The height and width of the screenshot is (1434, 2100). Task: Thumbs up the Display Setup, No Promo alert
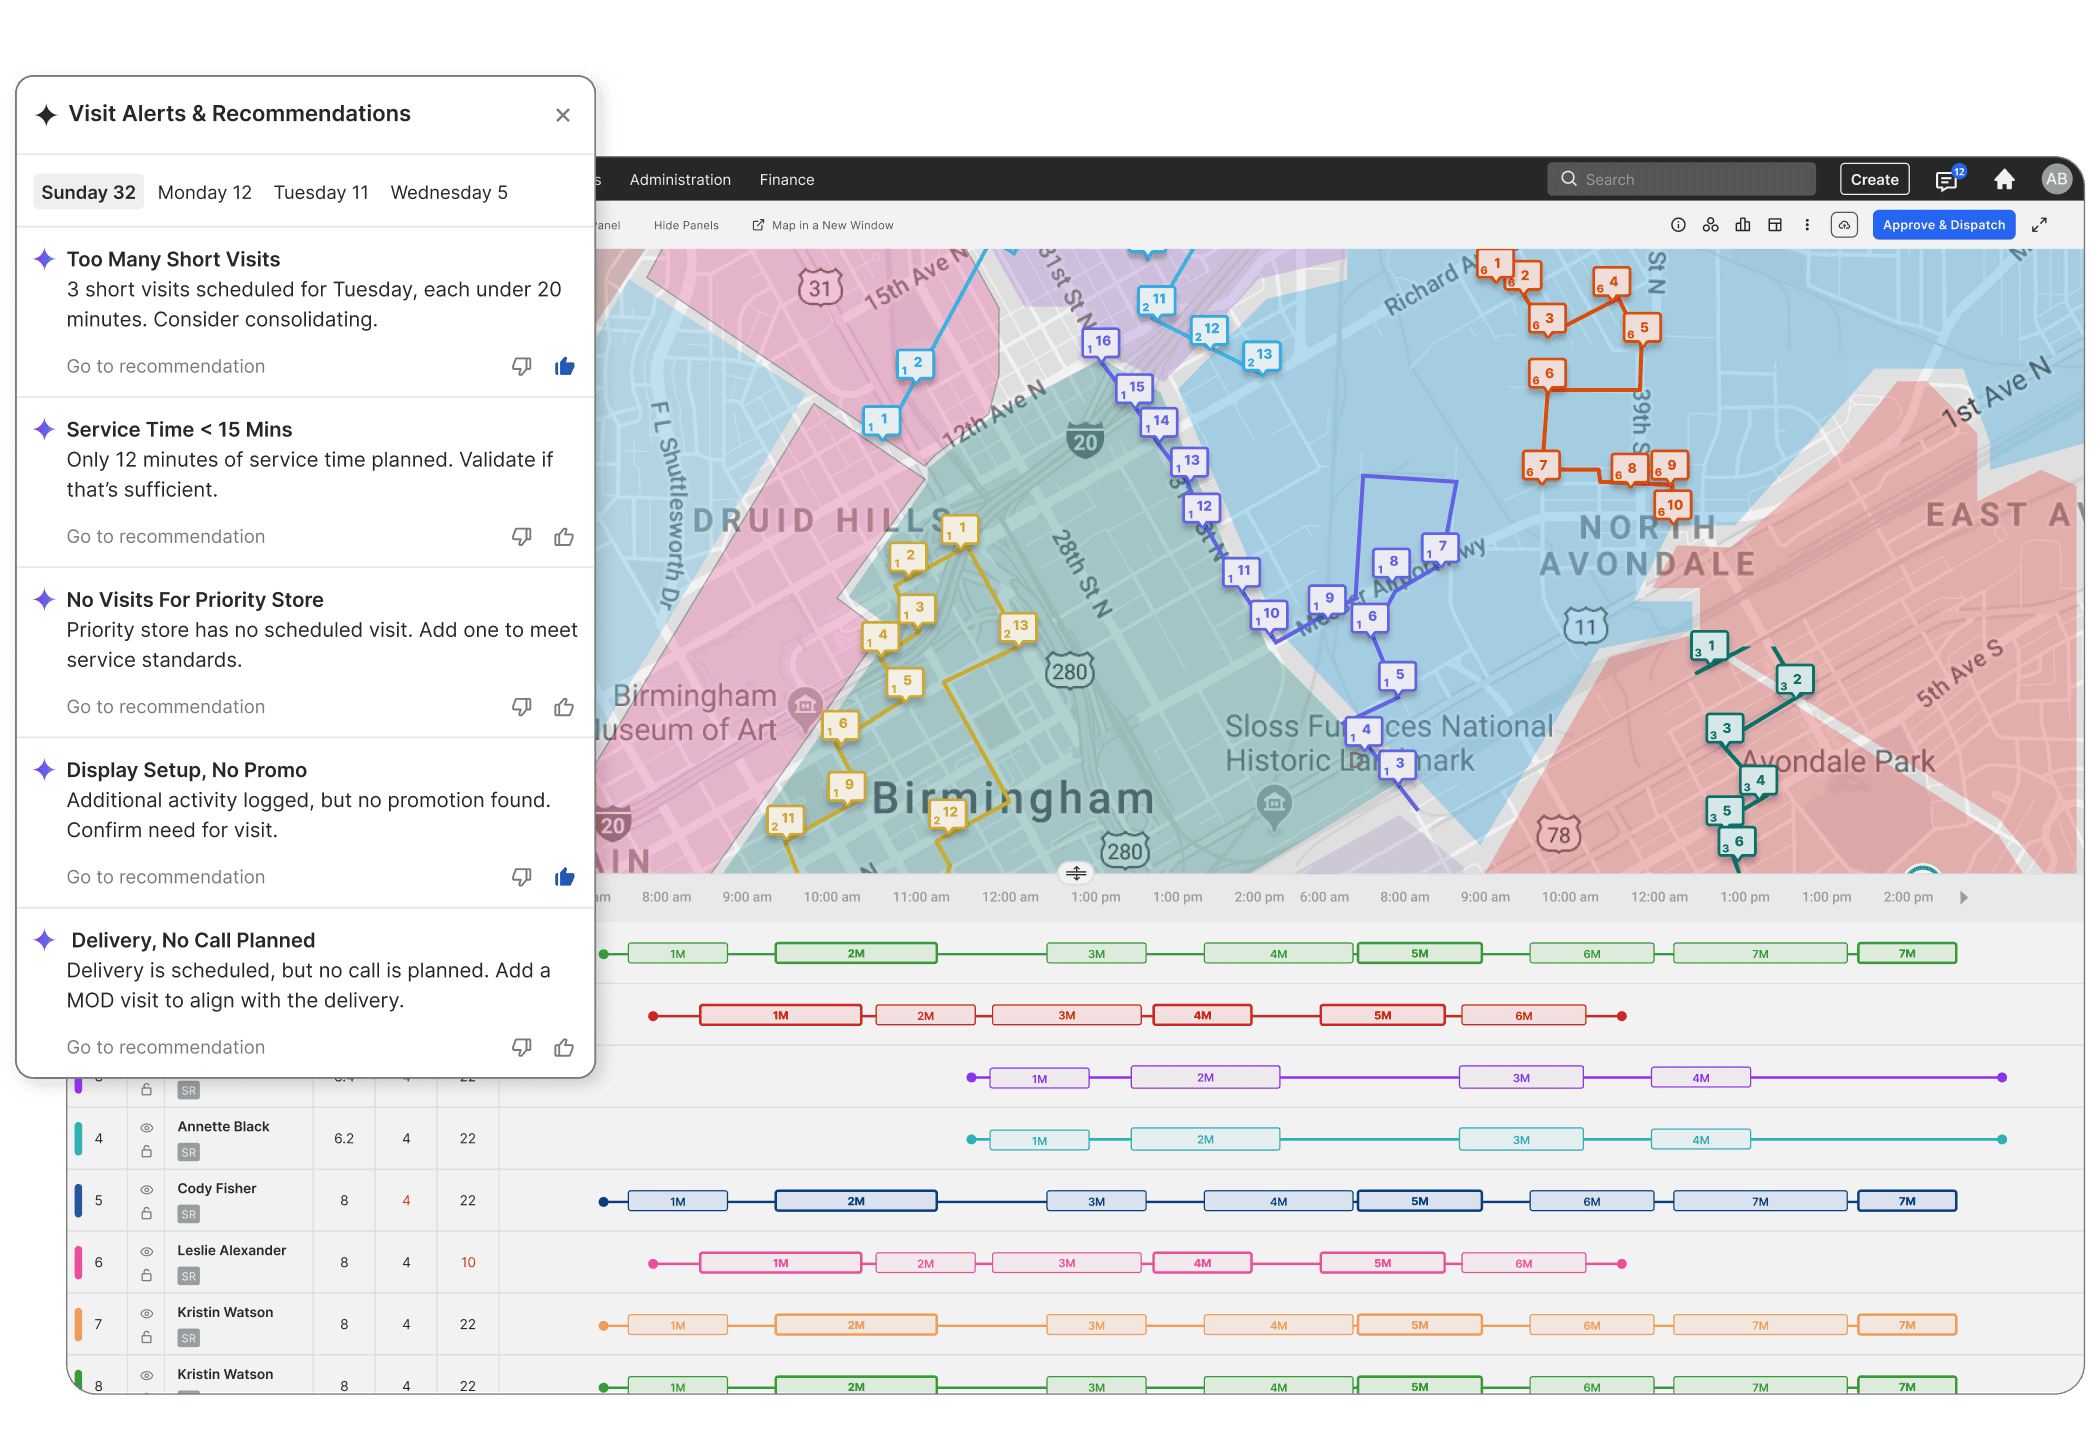point(565,877)
